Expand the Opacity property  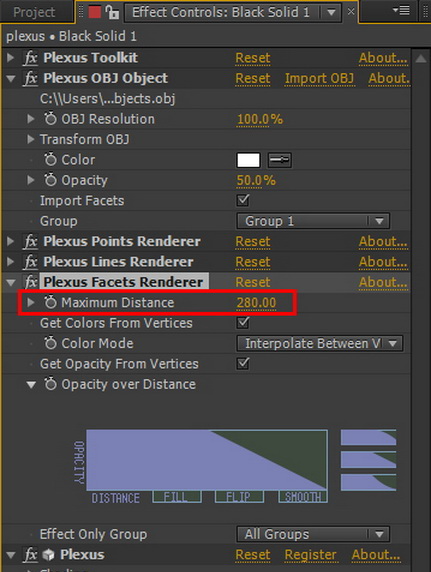click(x=31, y=180)
